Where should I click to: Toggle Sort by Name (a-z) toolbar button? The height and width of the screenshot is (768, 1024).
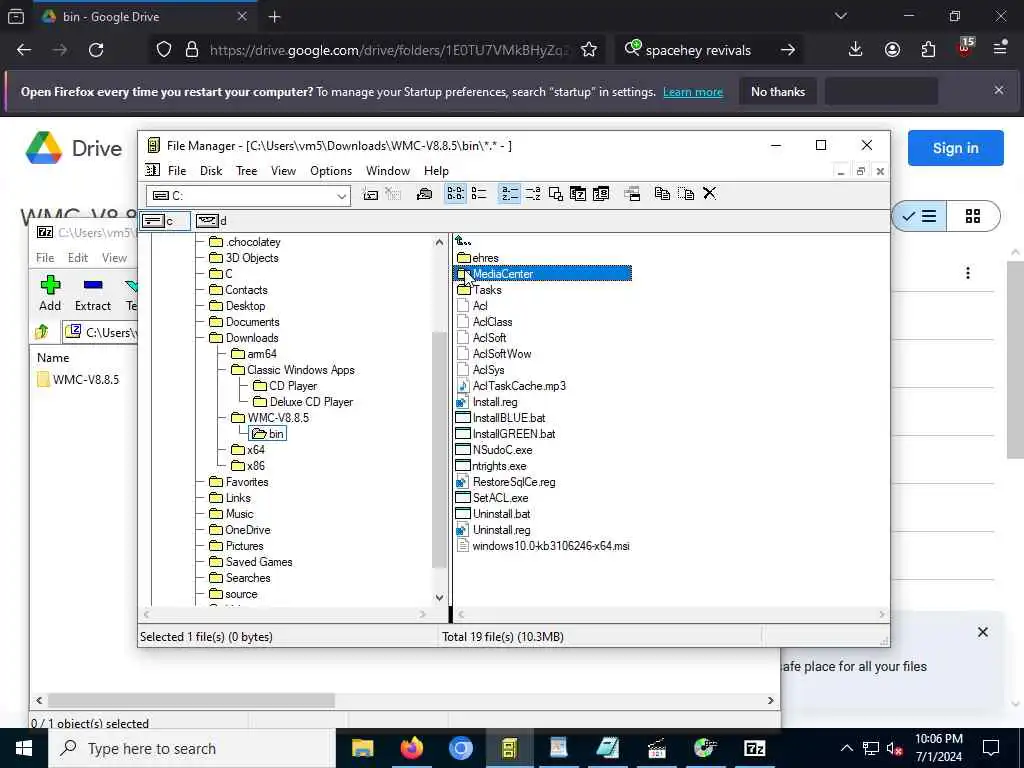(x=509, y=194)
